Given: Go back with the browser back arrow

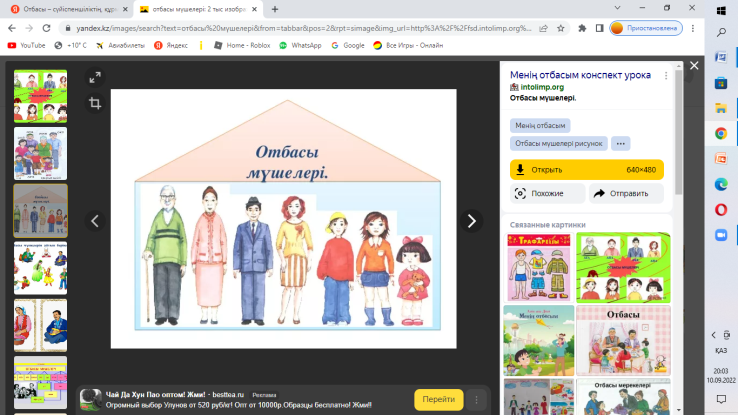Looking at the screenshot, I should pos(12,28).
